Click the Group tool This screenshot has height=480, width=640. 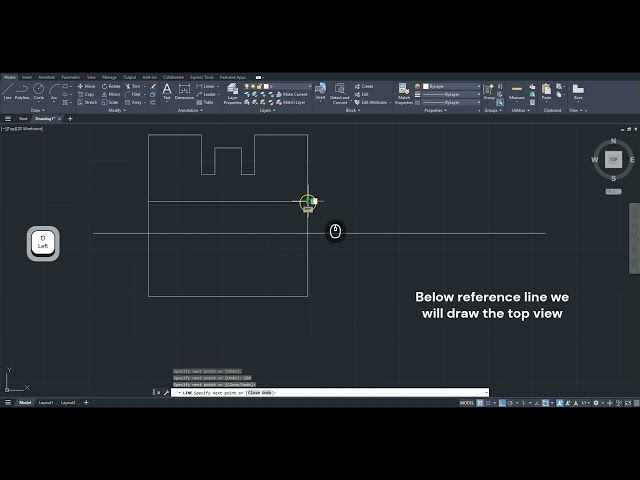(489, 91)
